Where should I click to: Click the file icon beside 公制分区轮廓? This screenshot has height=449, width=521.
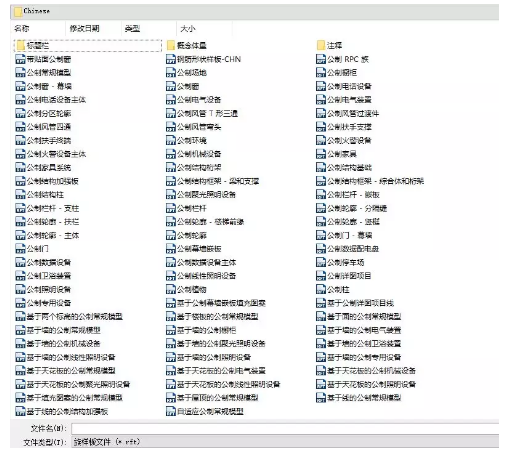click(20, 113)
